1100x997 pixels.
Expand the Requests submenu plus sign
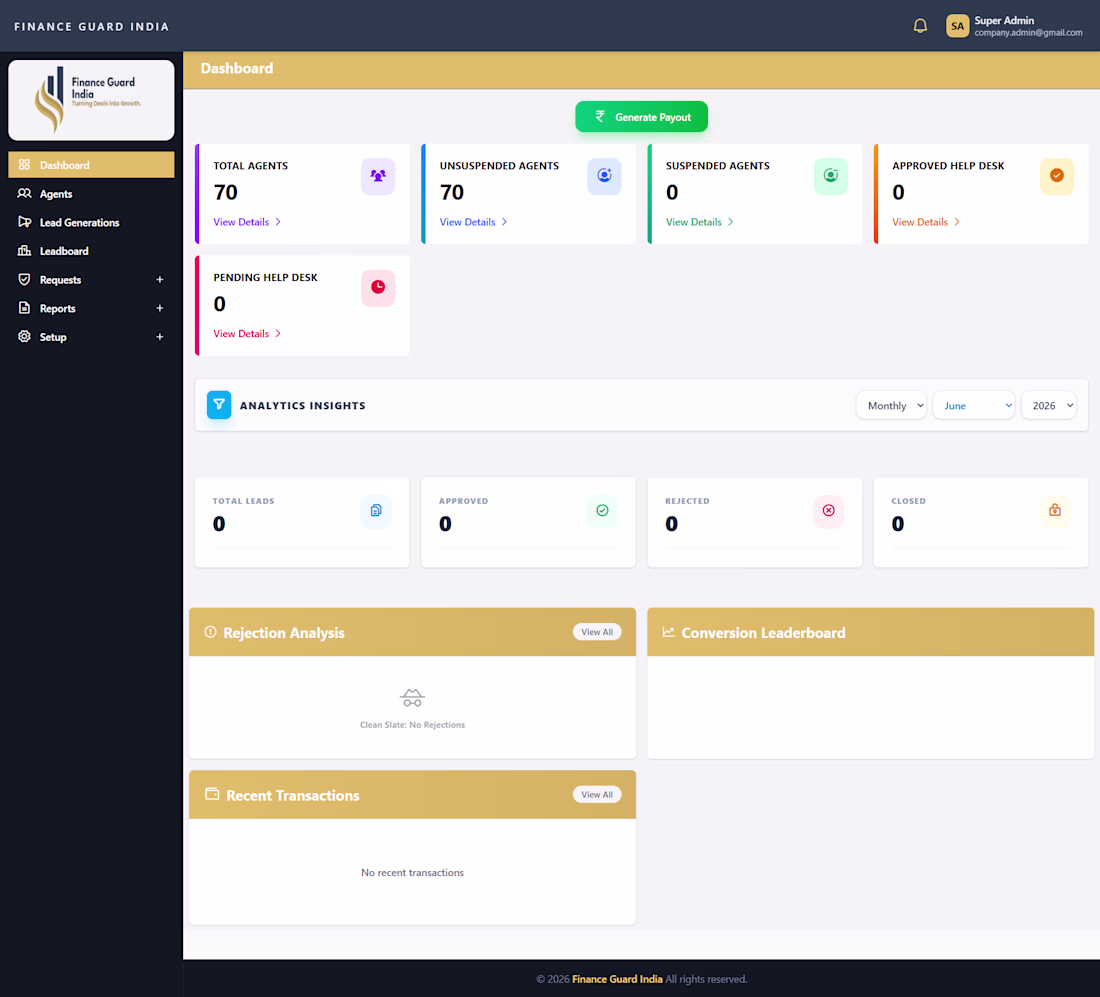pyautogui.click(x=160, y=279)
